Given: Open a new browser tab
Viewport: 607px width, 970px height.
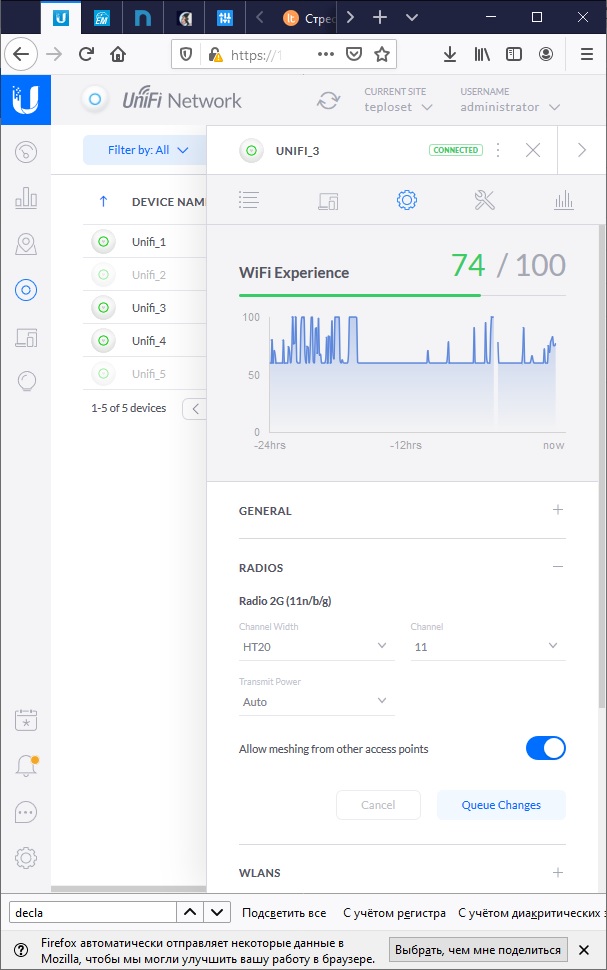Looking at the screenshot, I should point(380,17).
